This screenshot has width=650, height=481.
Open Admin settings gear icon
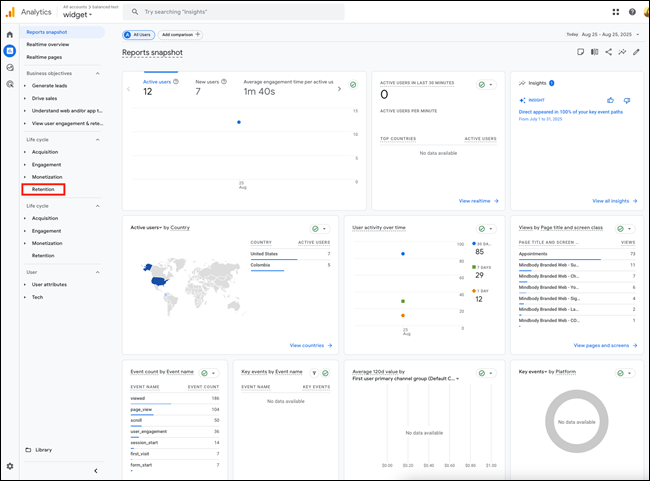pos(10,466)
